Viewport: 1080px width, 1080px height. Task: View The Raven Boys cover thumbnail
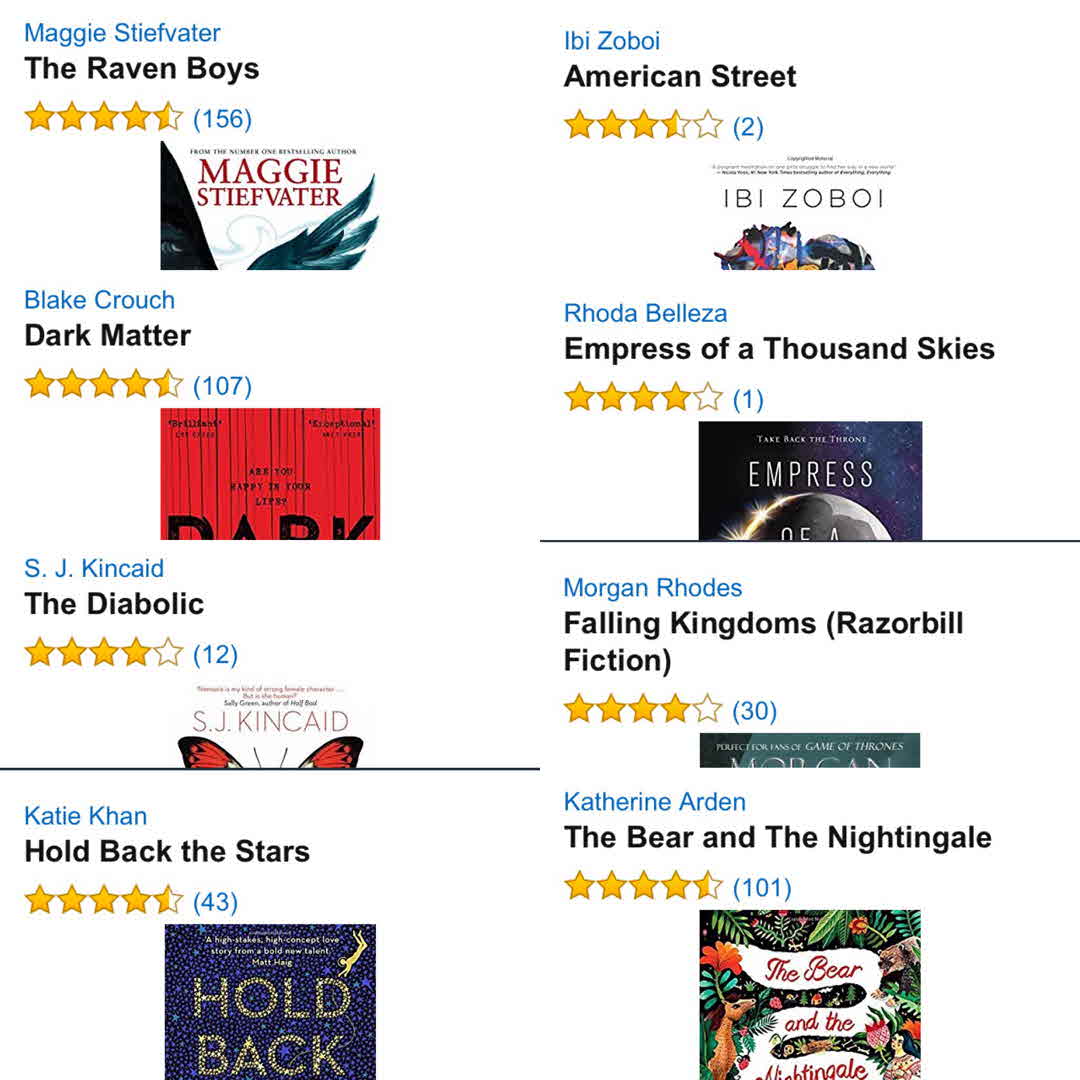tap(270, 206)
